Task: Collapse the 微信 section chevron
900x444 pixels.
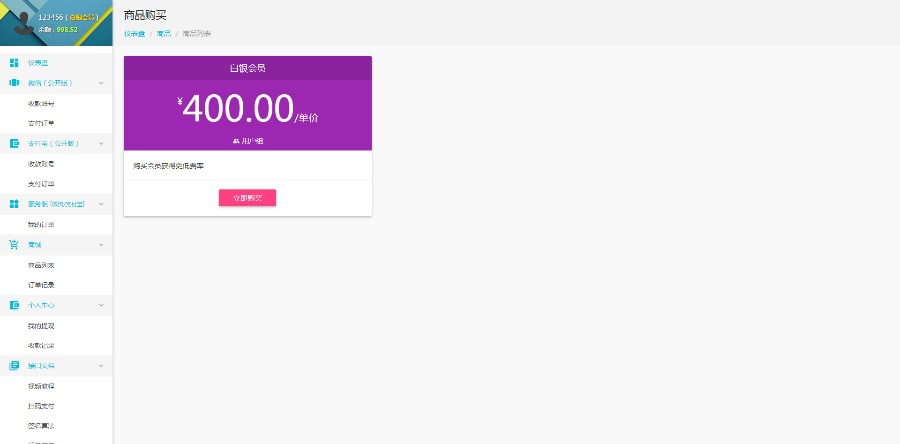Action: (x=101, y=82)
